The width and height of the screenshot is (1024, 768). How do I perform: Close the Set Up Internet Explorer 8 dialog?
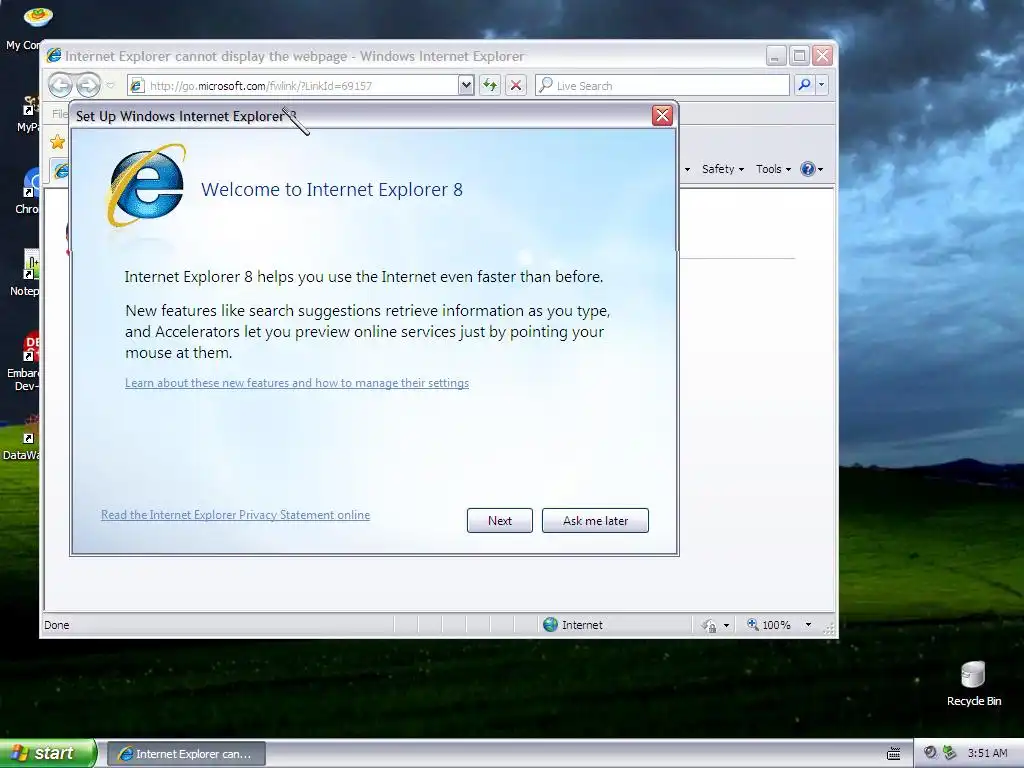[662, 116]
